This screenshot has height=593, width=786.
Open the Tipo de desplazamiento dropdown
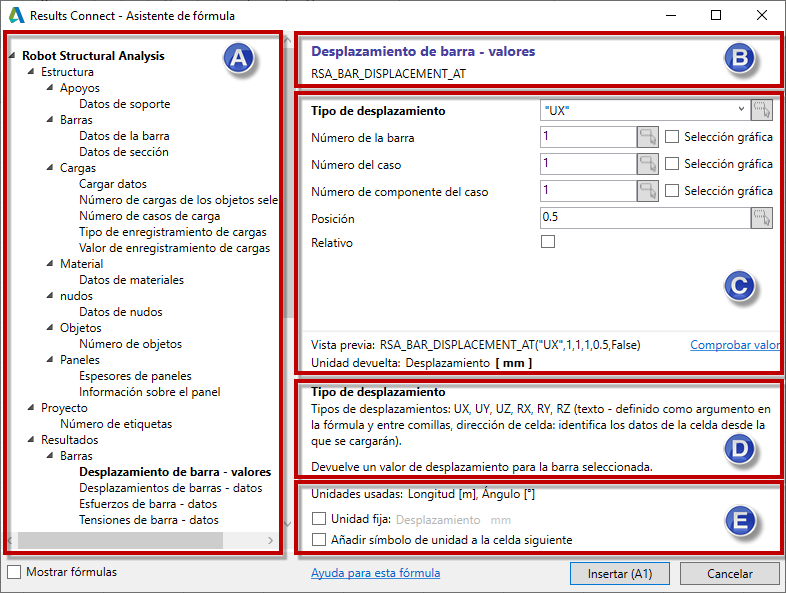741,110
